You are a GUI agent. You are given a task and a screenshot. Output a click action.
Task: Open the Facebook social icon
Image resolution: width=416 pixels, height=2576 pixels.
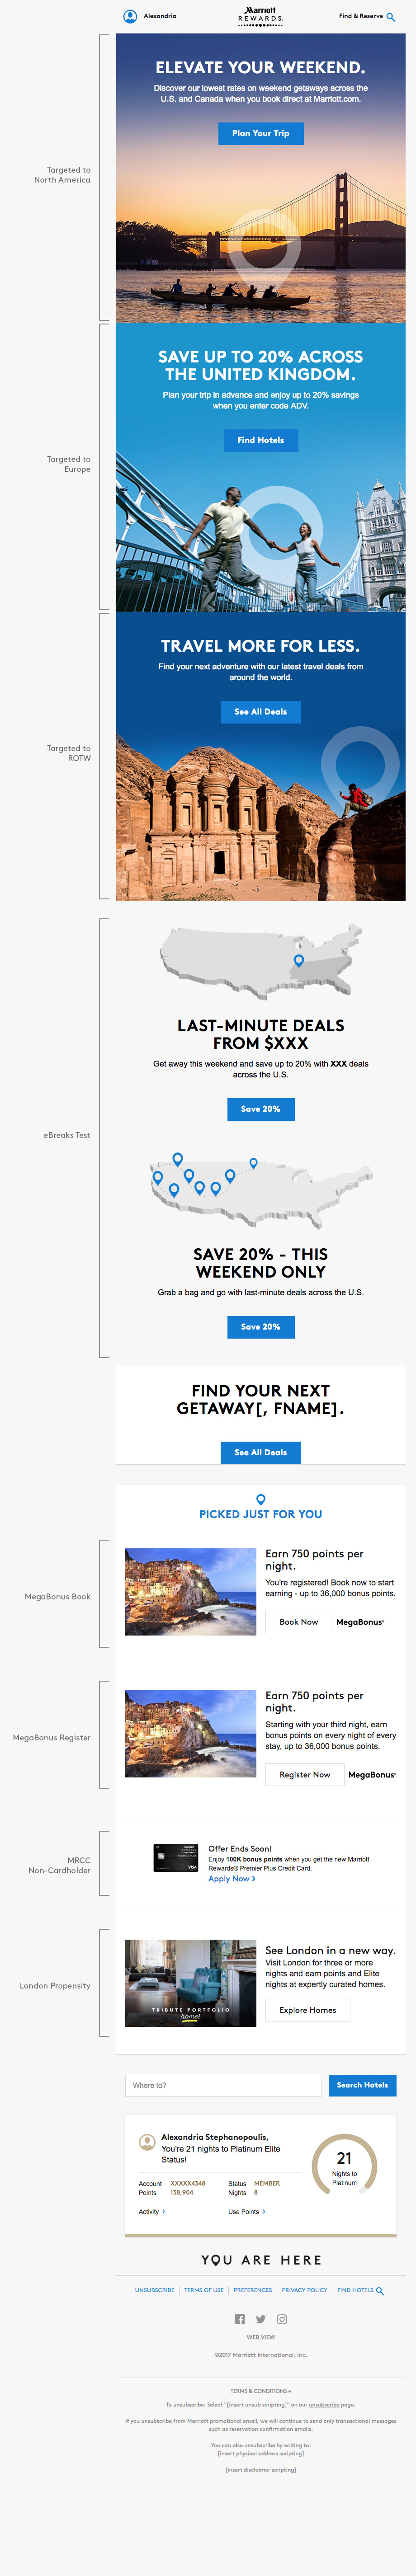(x=239, y=2319)
